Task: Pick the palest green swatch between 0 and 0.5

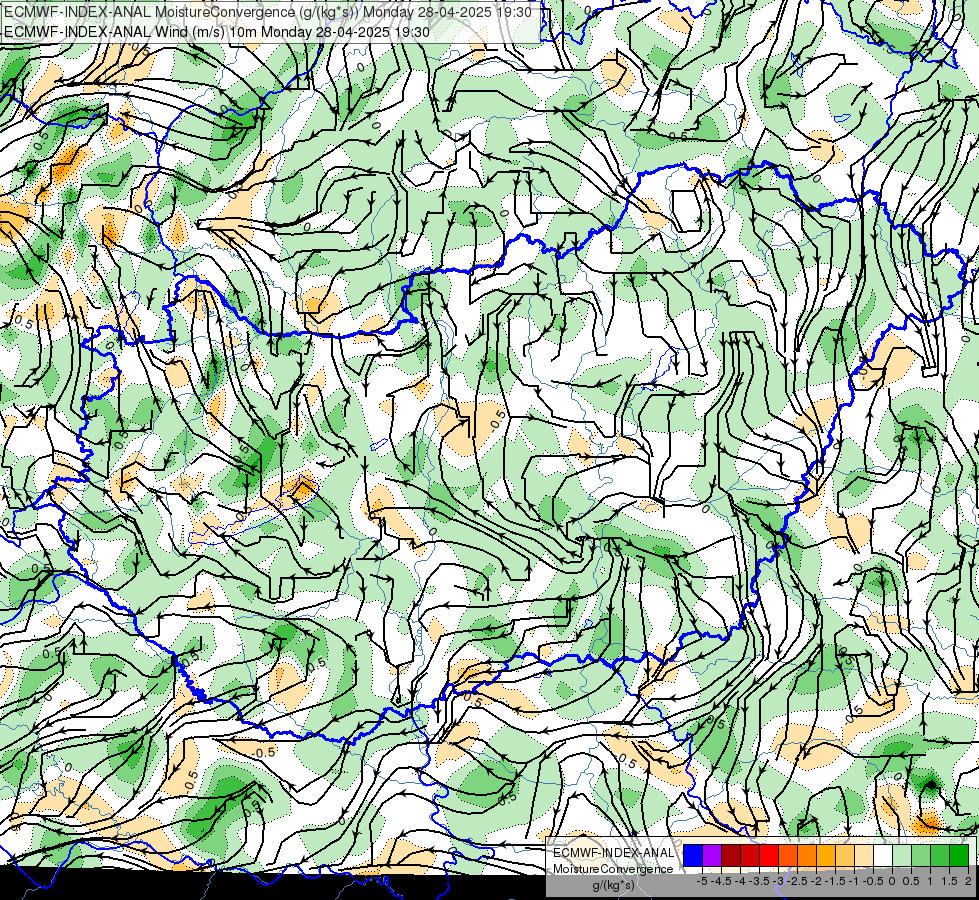Action: point(902,856)
